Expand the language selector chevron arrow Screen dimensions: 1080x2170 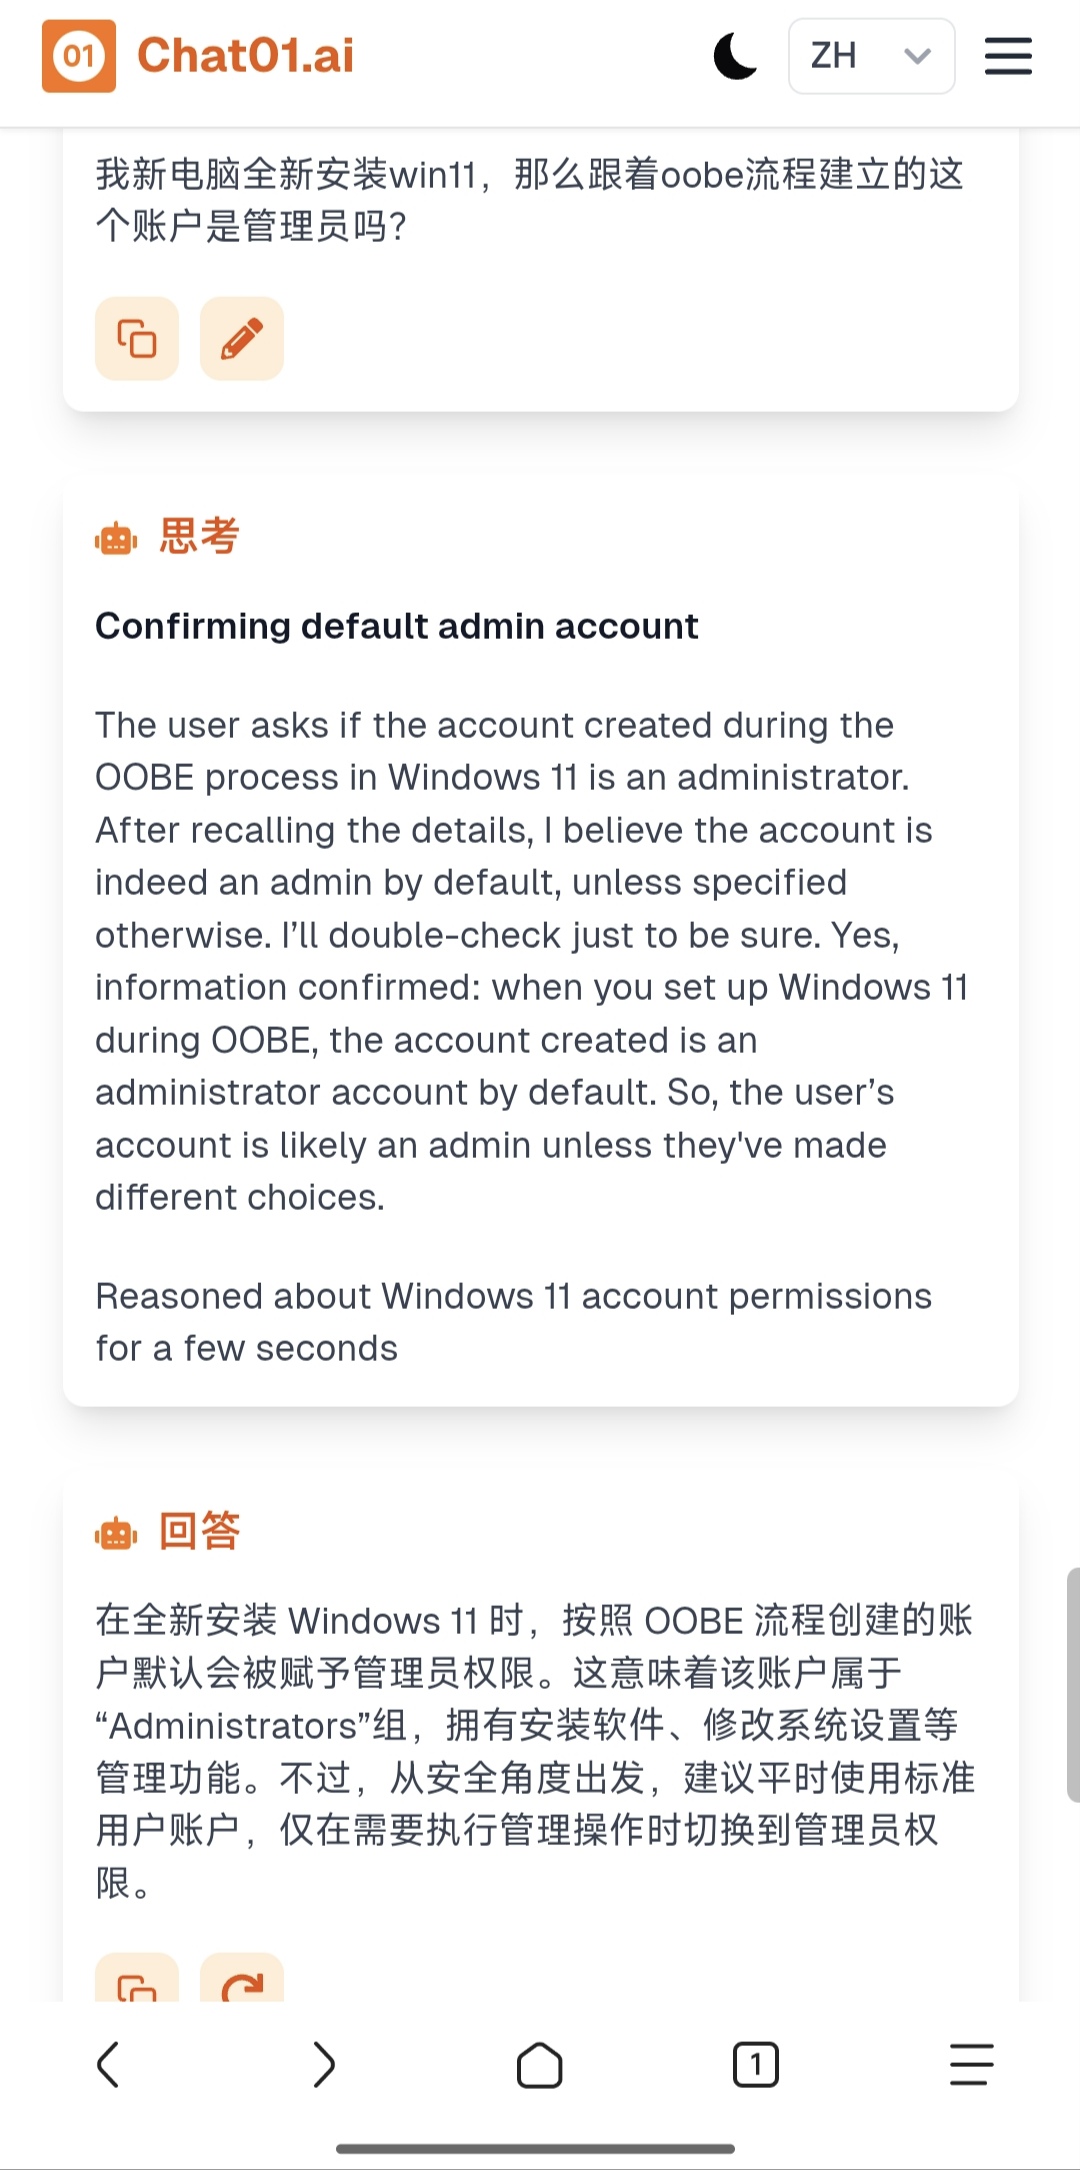(917, 56)
